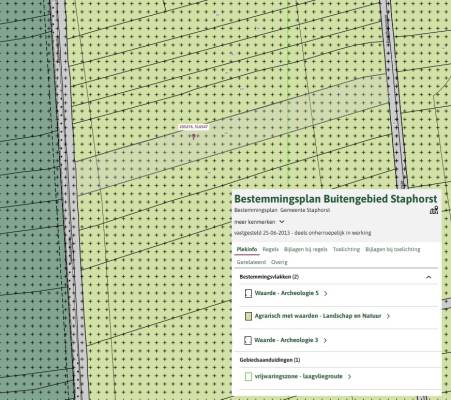Click the map location icon beside plan title
451x400 pixels.
pos(434,210)
